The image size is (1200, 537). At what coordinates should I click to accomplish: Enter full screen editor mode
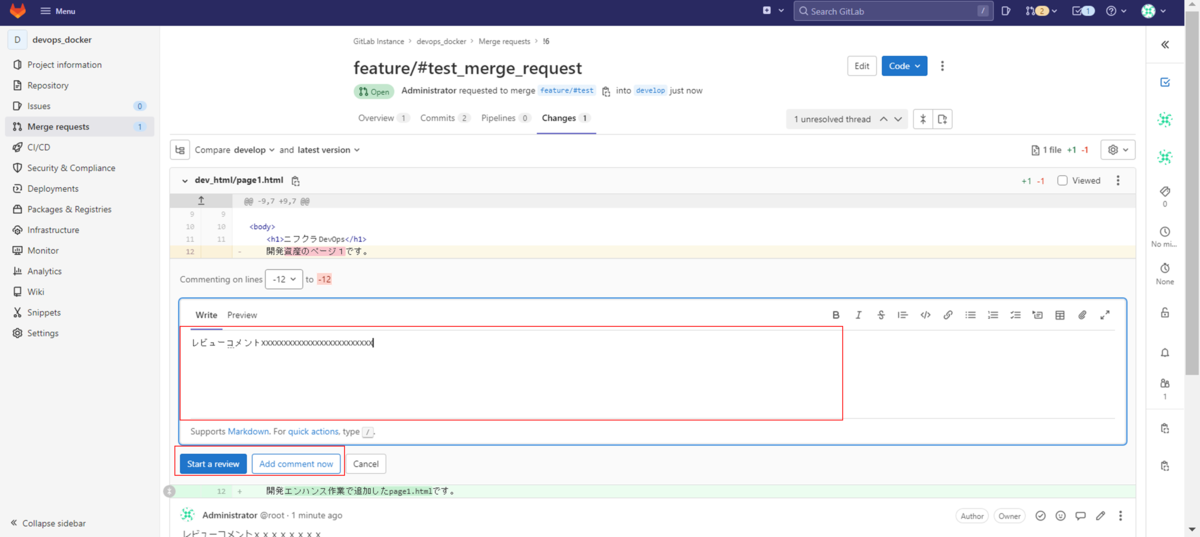pyautogui.click(x=1105, y=315)
